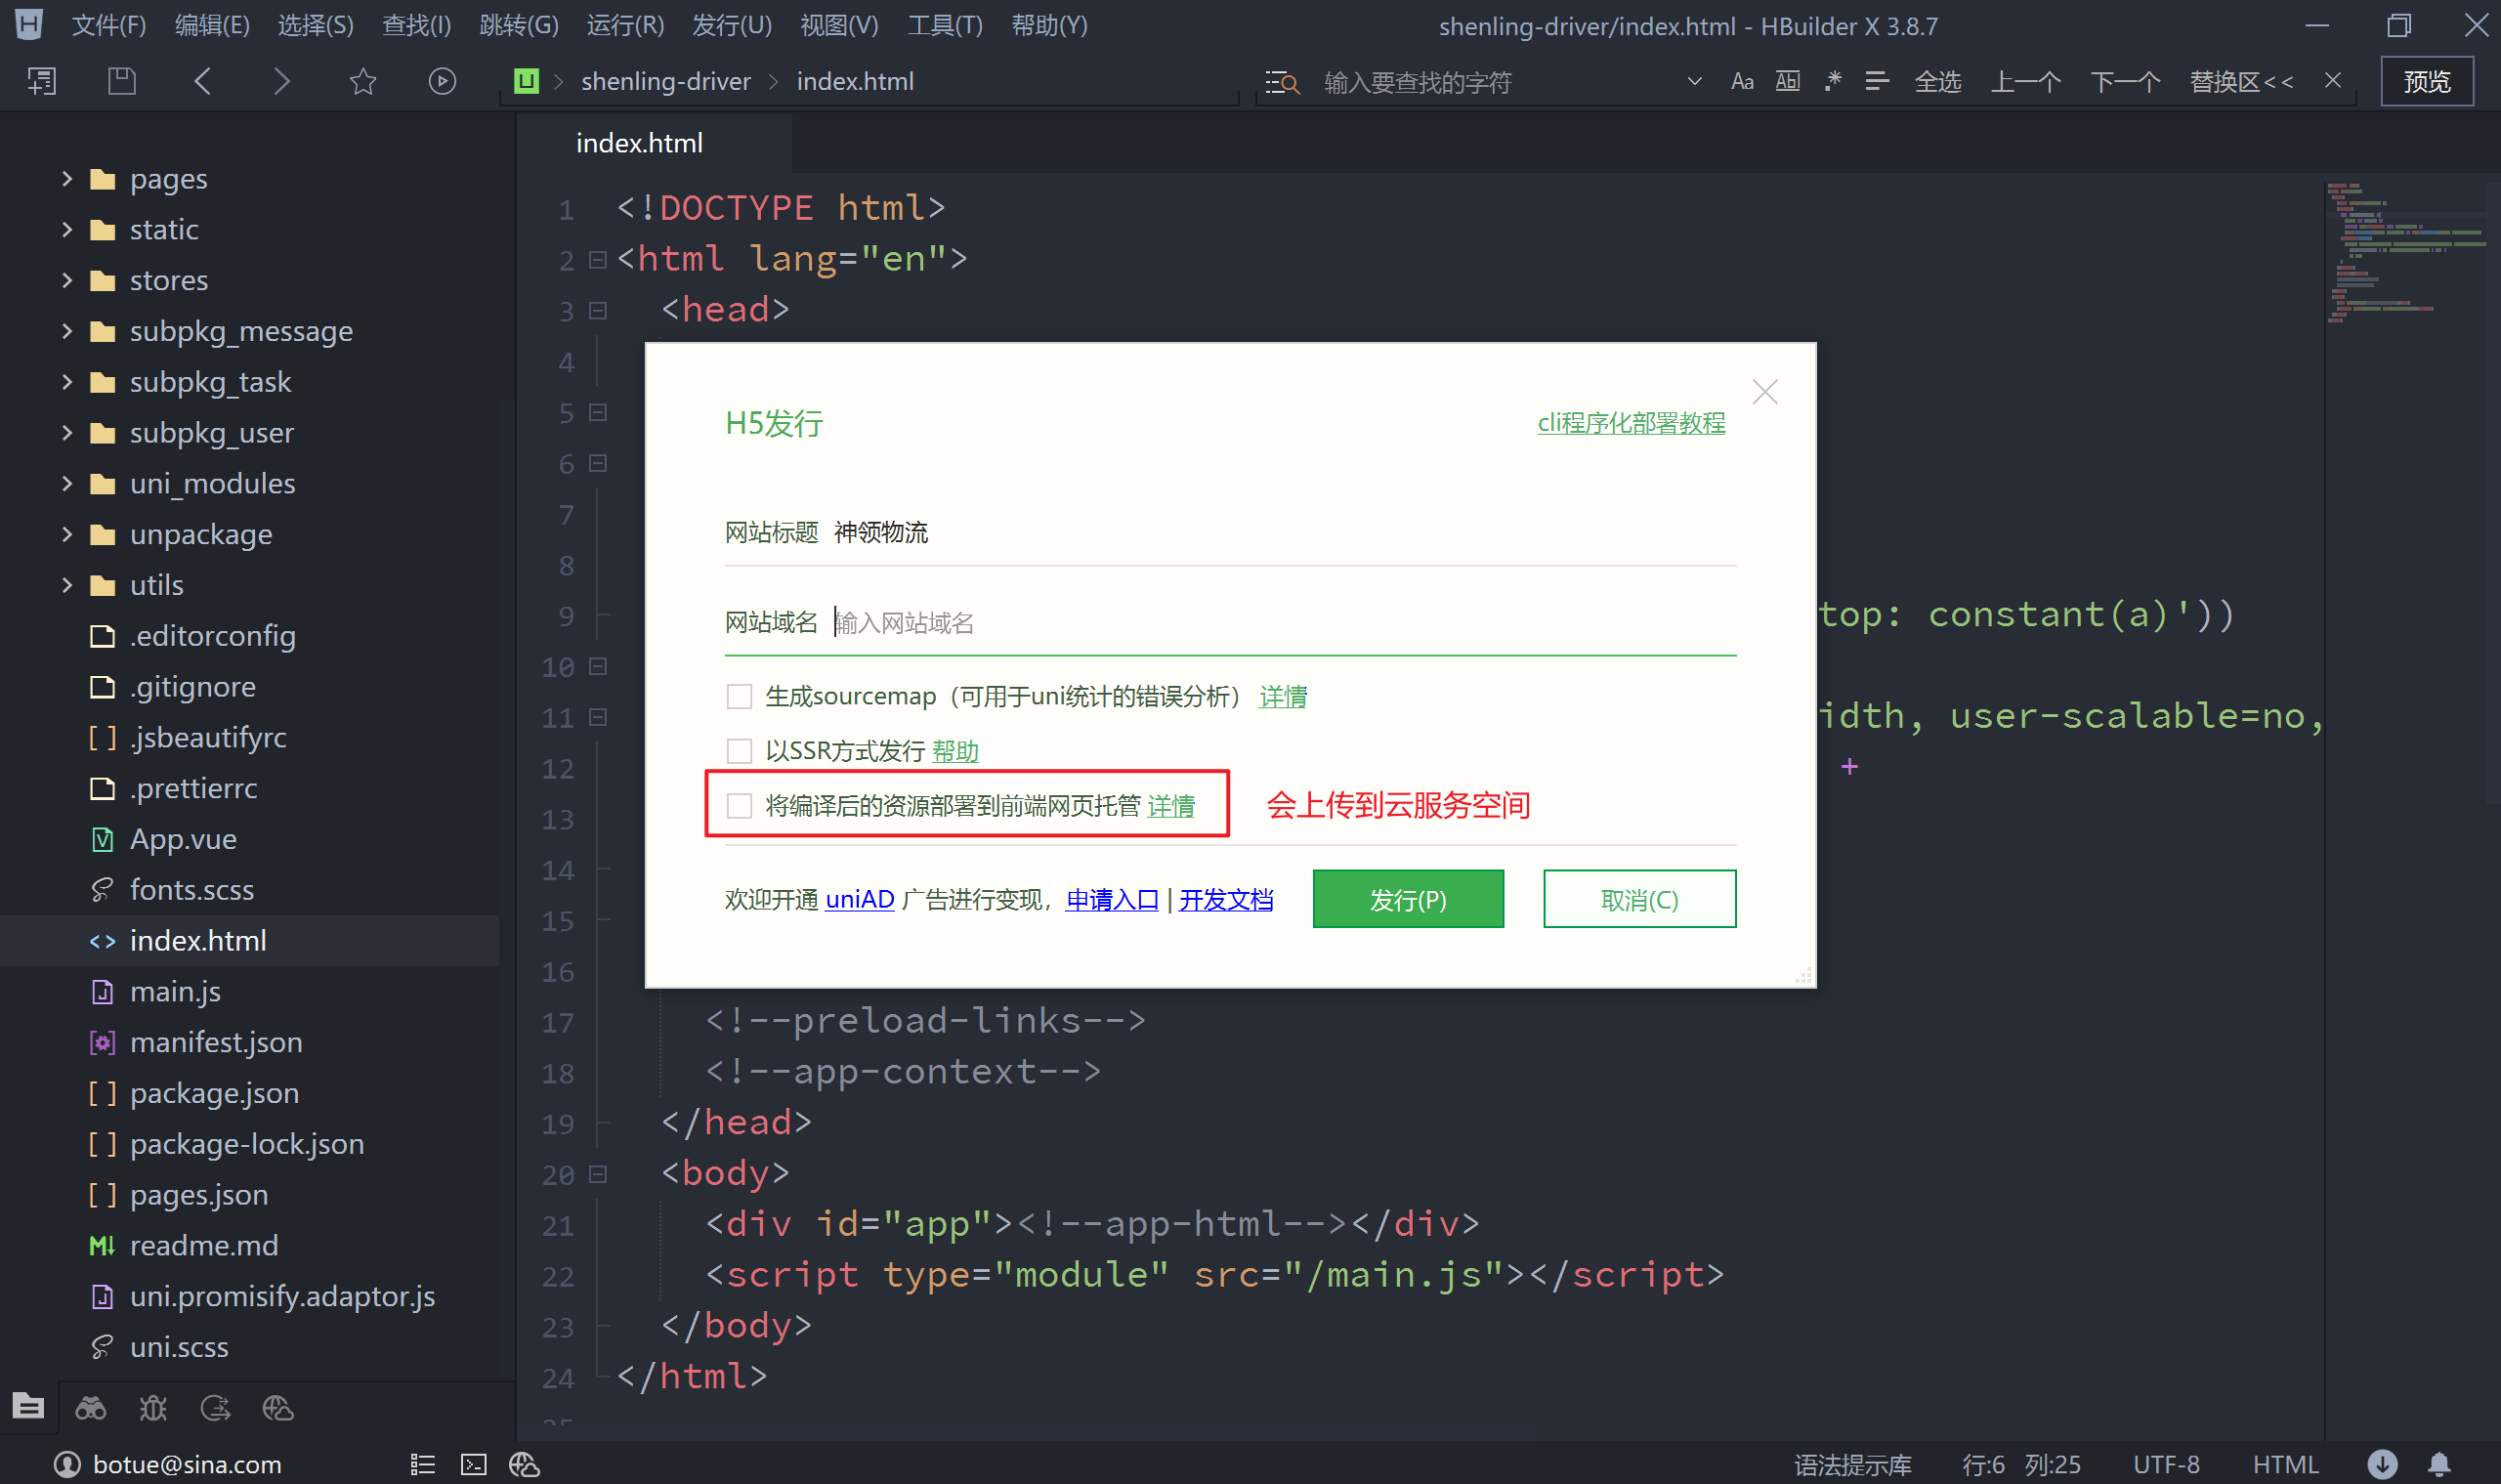
Task: Click the bookmark star icon
Action: click(x=362, y=81)
